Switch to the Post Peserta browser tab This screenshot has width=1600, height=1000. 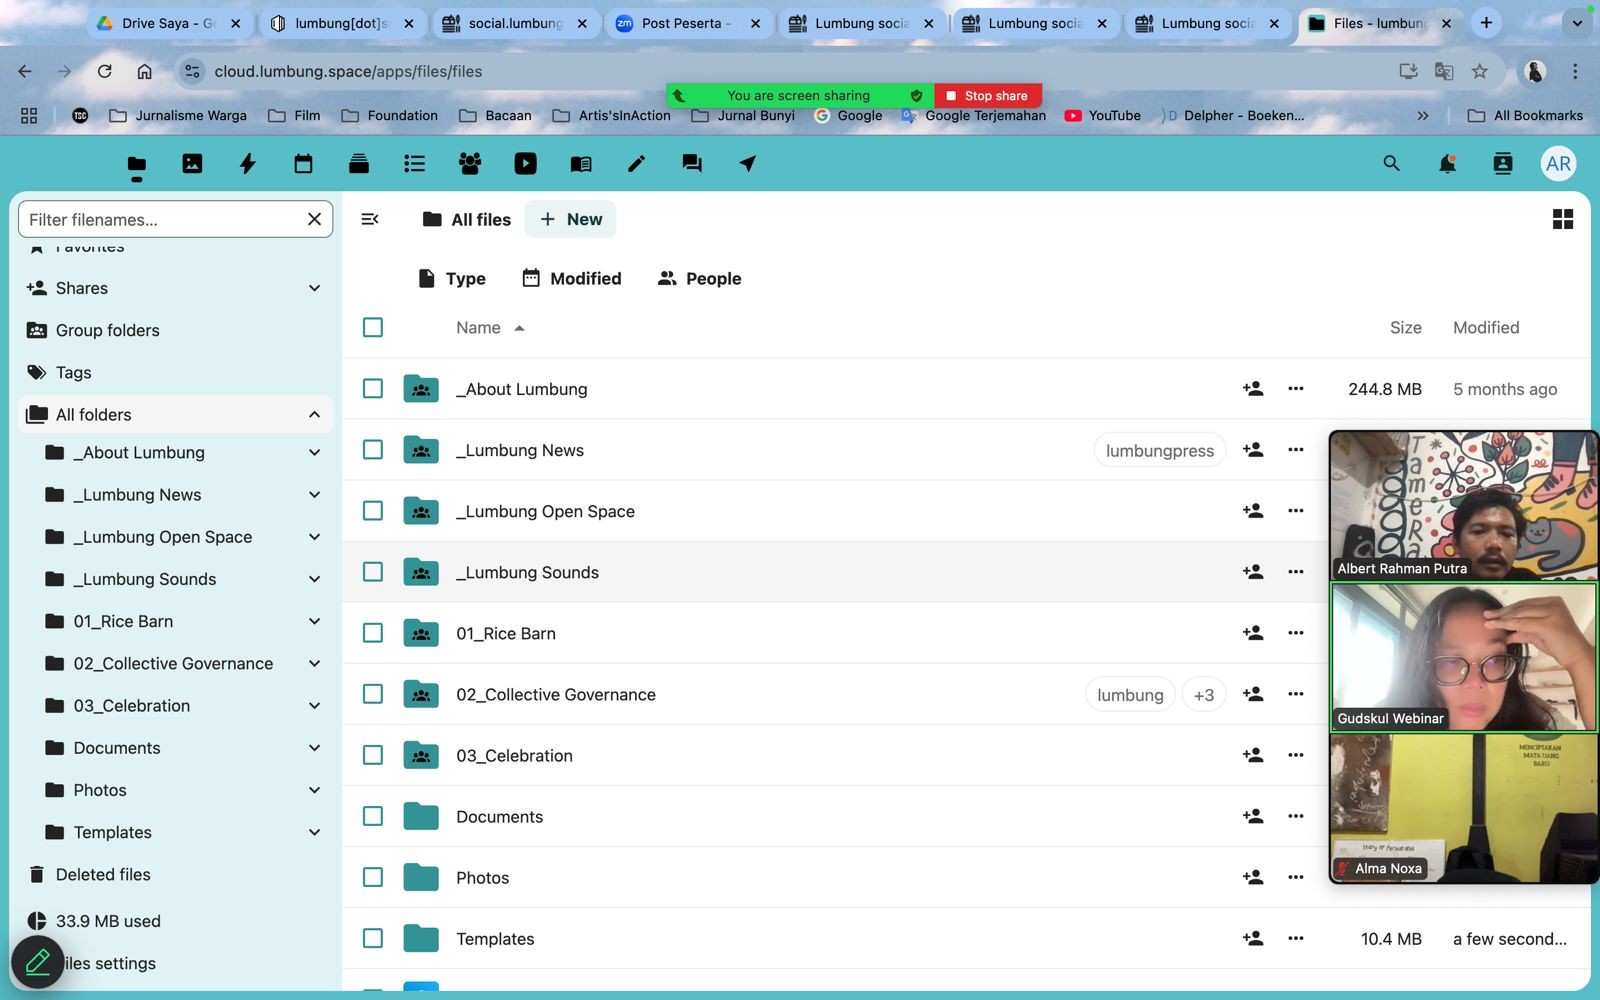tap(686, 23)
